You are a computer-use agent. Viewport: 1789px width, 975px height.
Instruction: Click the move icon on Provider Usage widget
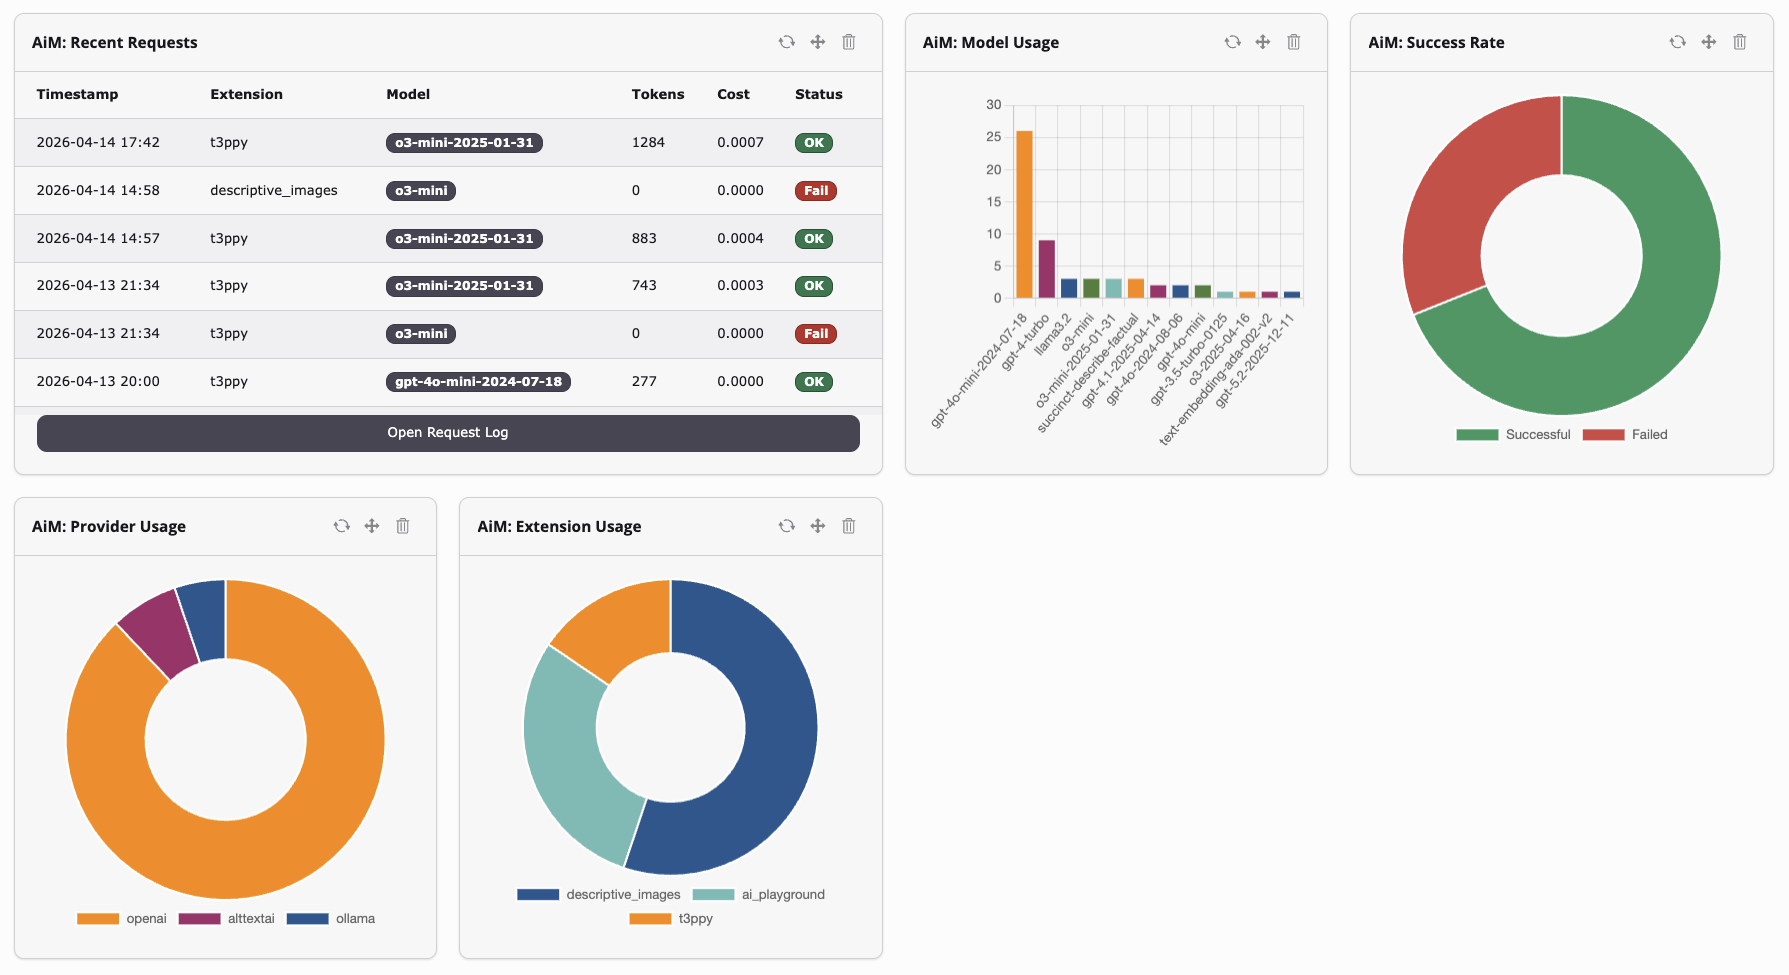tap(371, 526)
